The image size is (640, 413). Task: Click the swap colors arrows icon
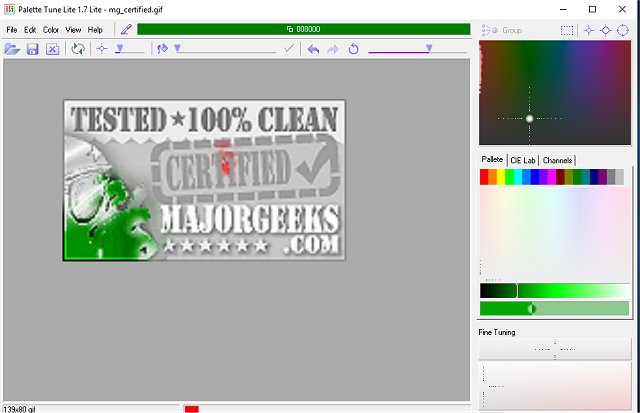pyautogui.click(x=162, y=49)
